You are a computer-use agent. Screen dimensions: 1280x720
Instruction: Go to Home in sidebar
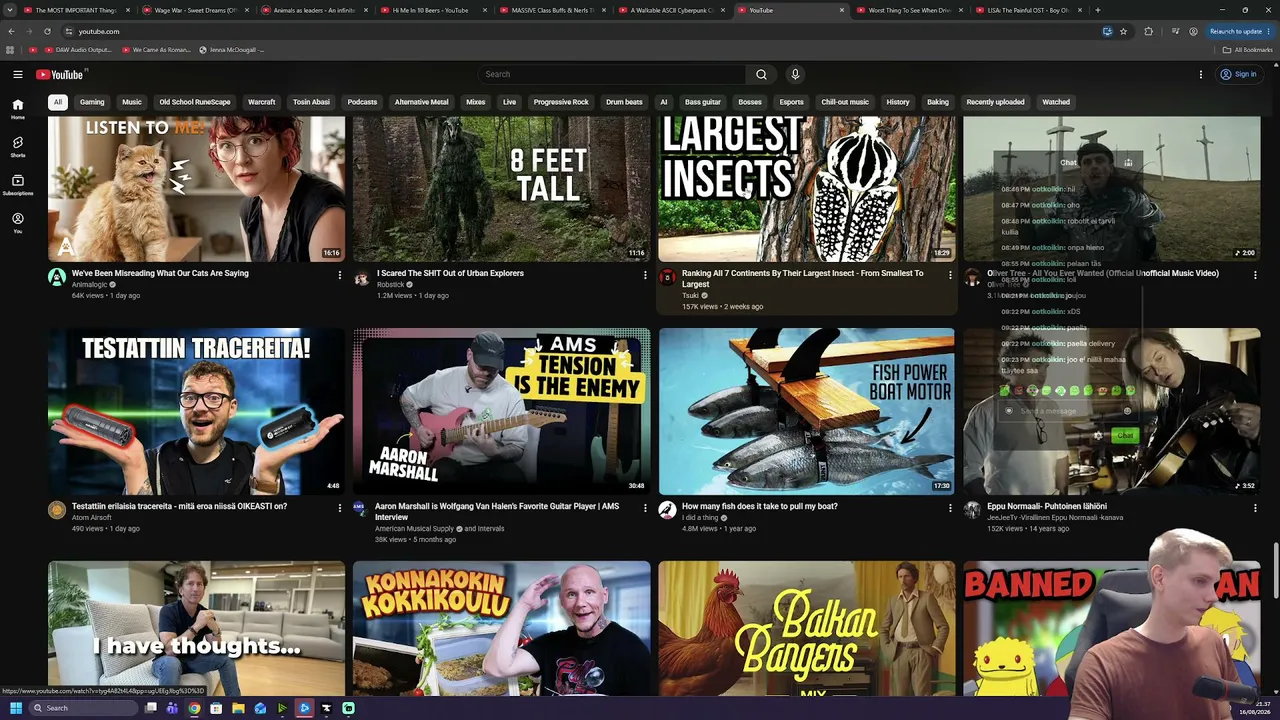coord(18,108)
